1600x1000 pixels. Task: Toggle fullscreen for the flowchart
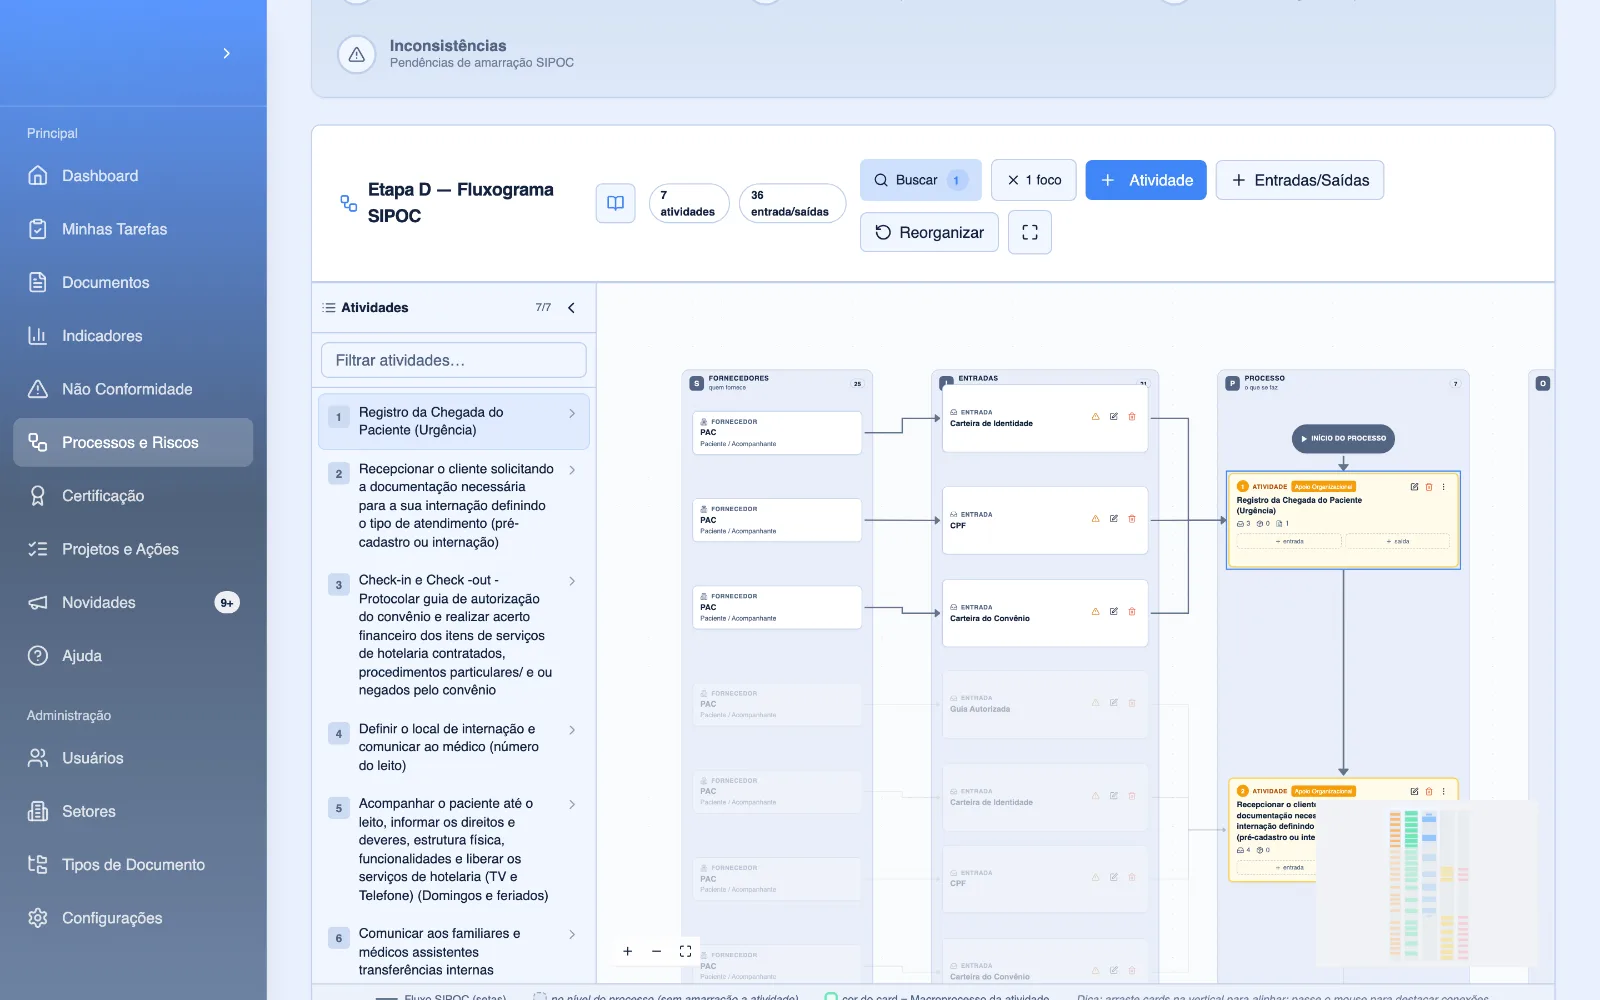pyautogui.click(x=1030, y=232)
